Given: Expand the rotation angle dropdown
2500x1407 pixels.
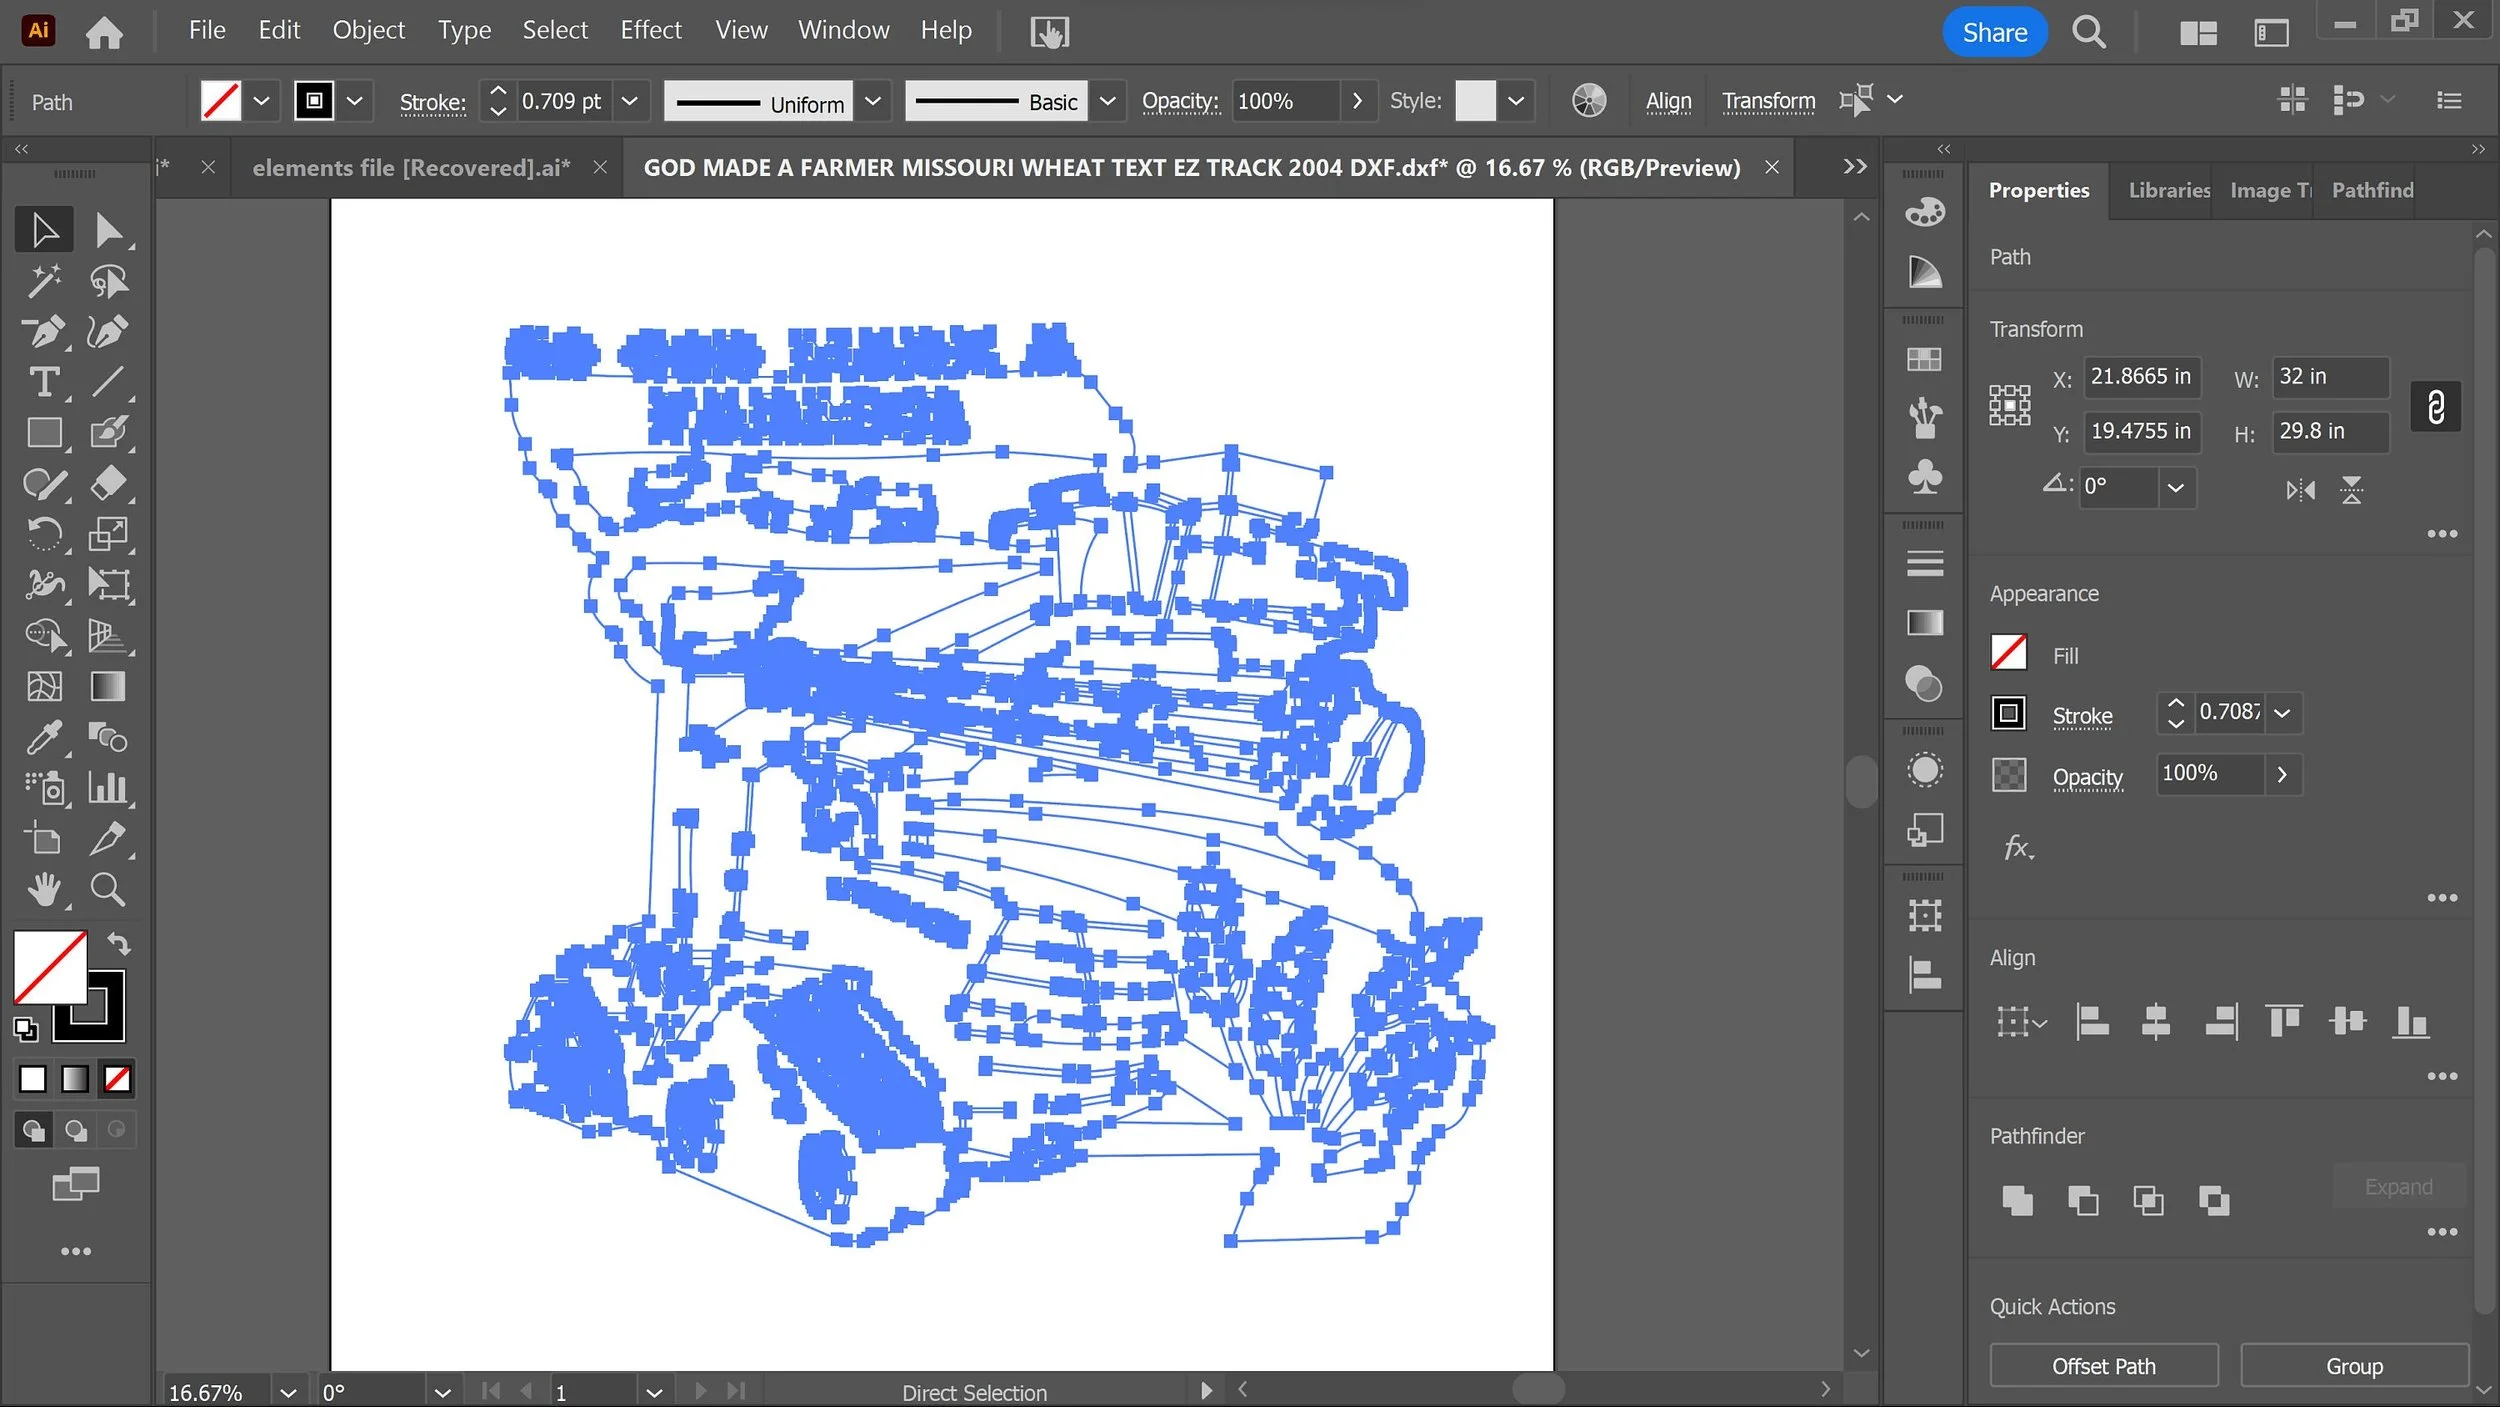Looking at the screenshot, I should (2175, 488).
